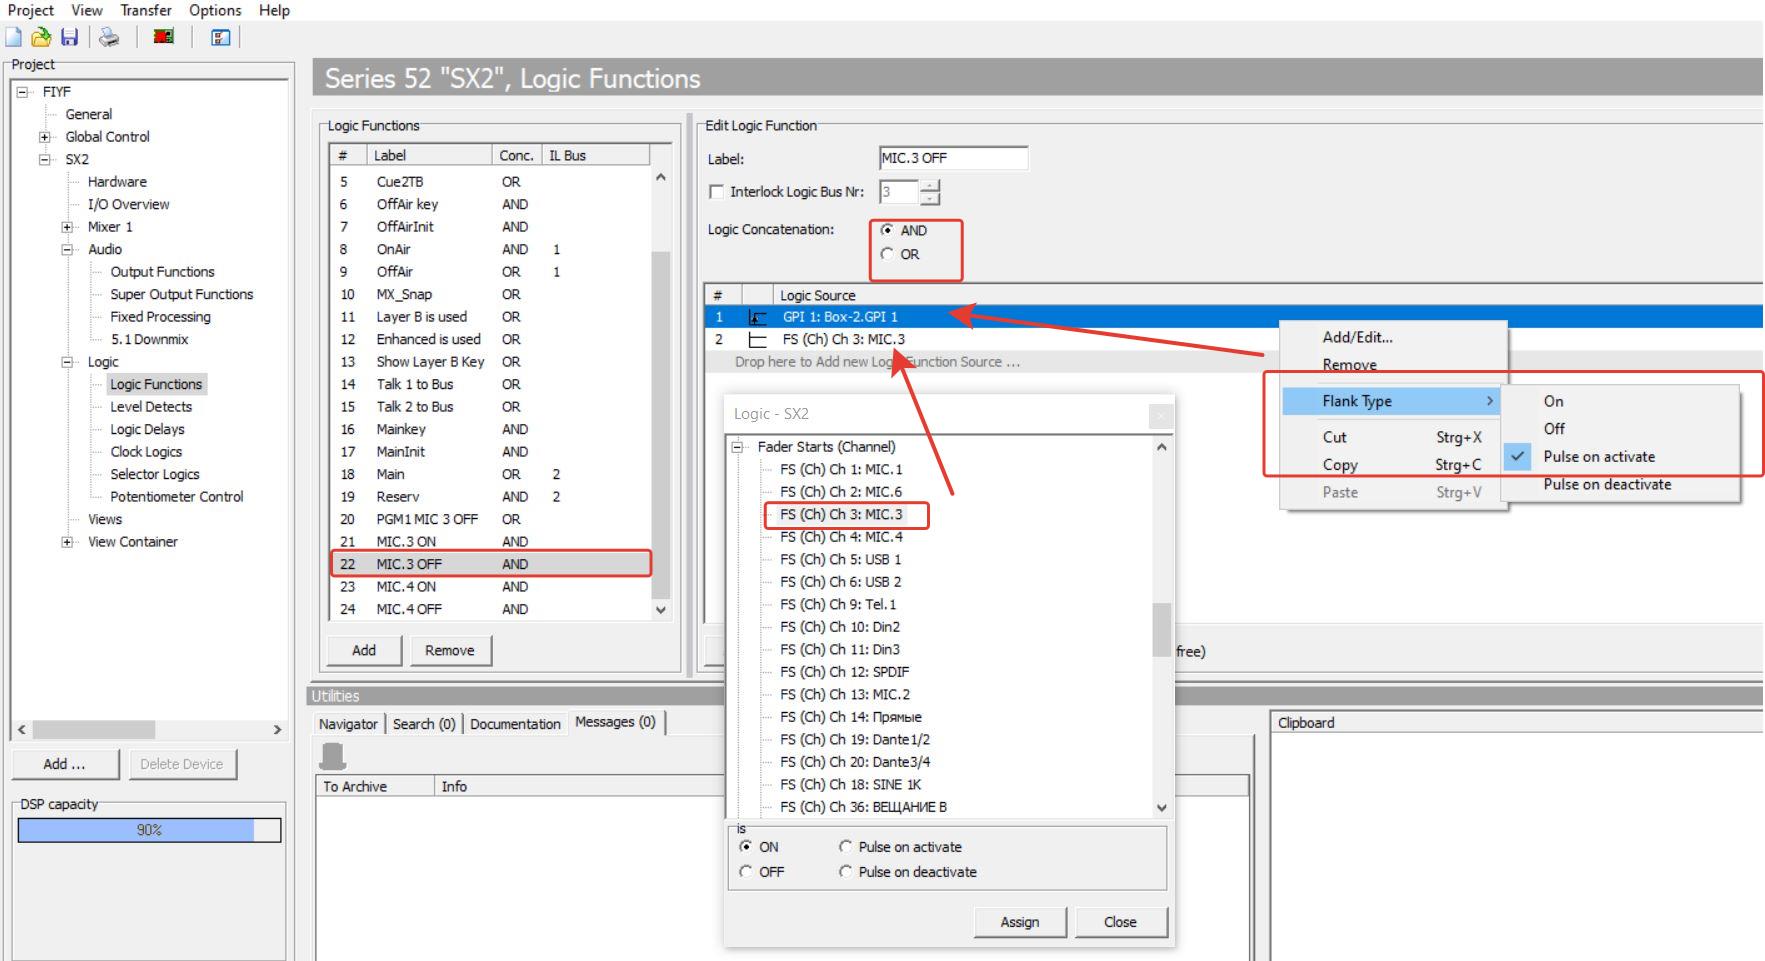Click the Assign button
This screenshot has width=1765, height=961.
point(1020,922)
